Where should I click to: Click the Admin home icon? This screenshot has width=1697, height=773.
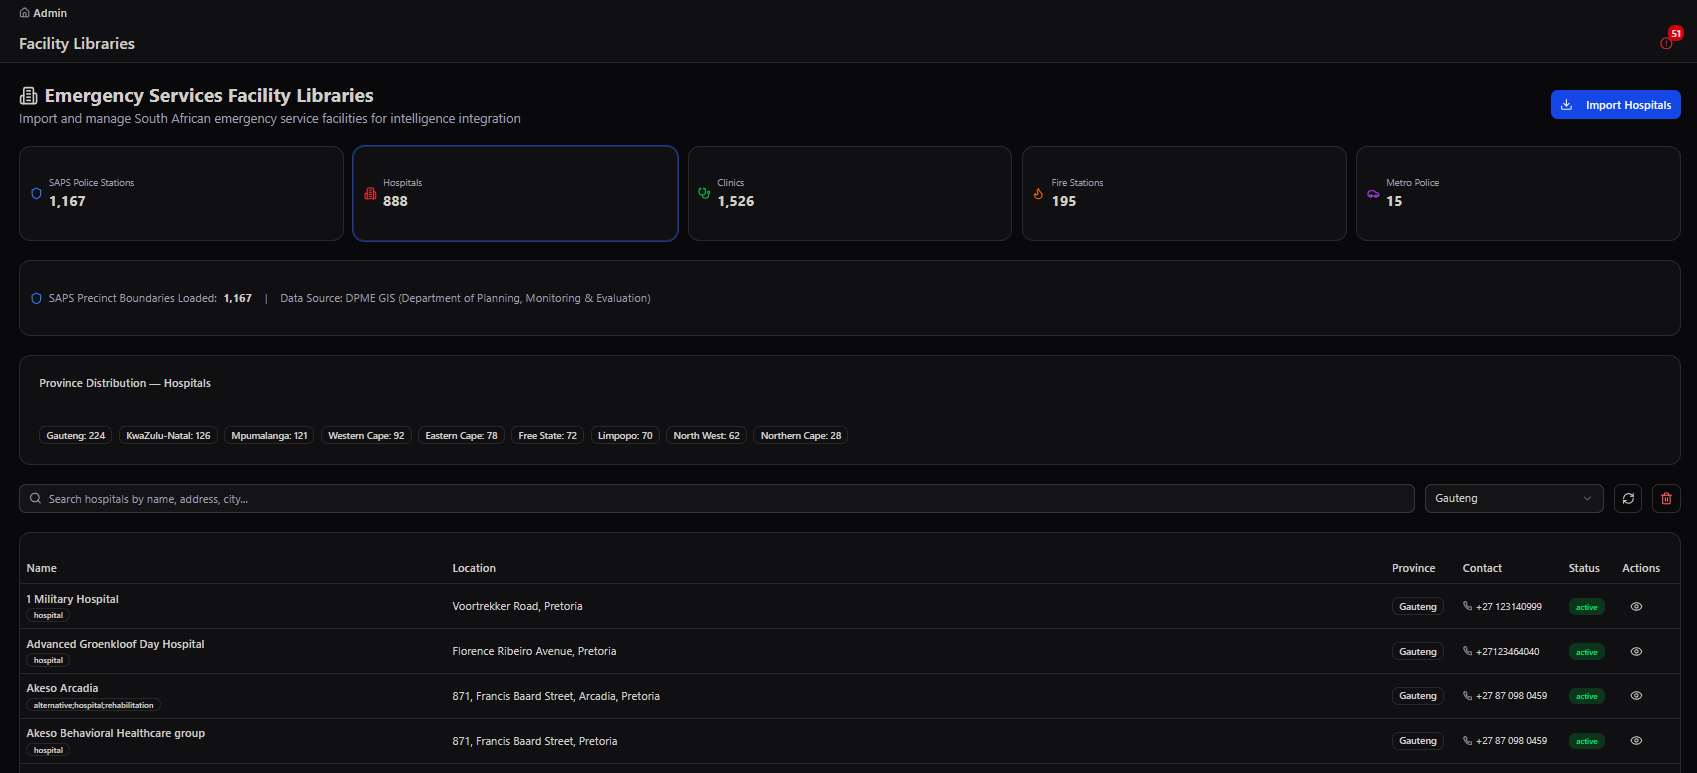[x=25, y=13]
